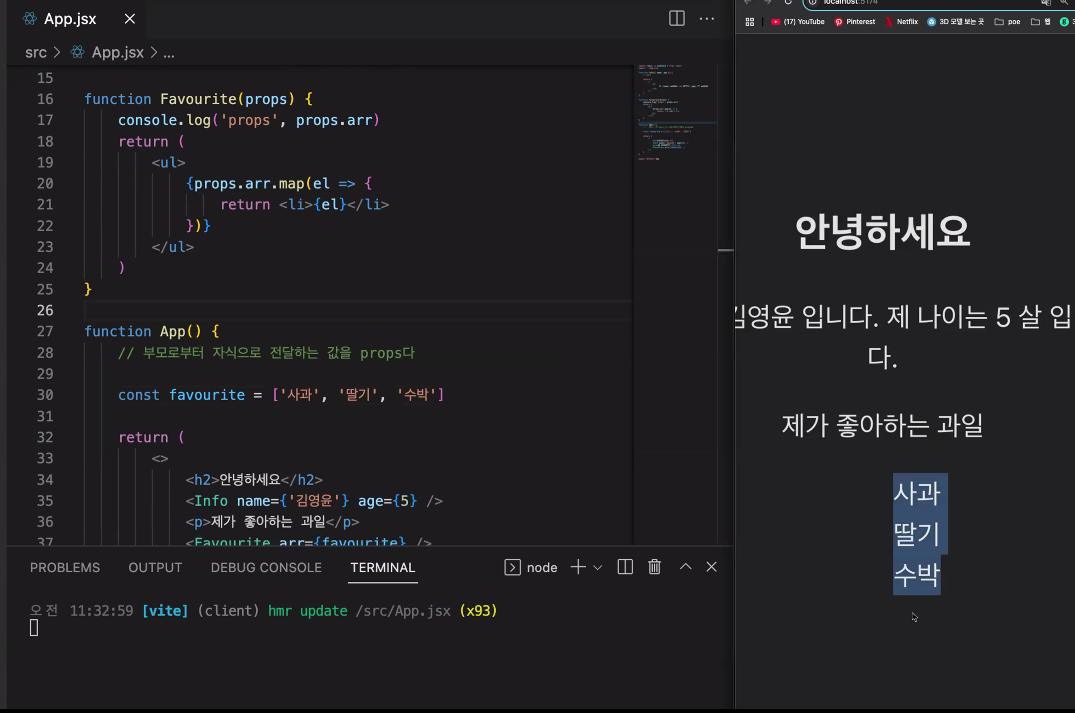This screenshot has height=713, width=1075.
Task: Click the <Info name={'김영윤'} age={5} /> line
Action: 314,501
